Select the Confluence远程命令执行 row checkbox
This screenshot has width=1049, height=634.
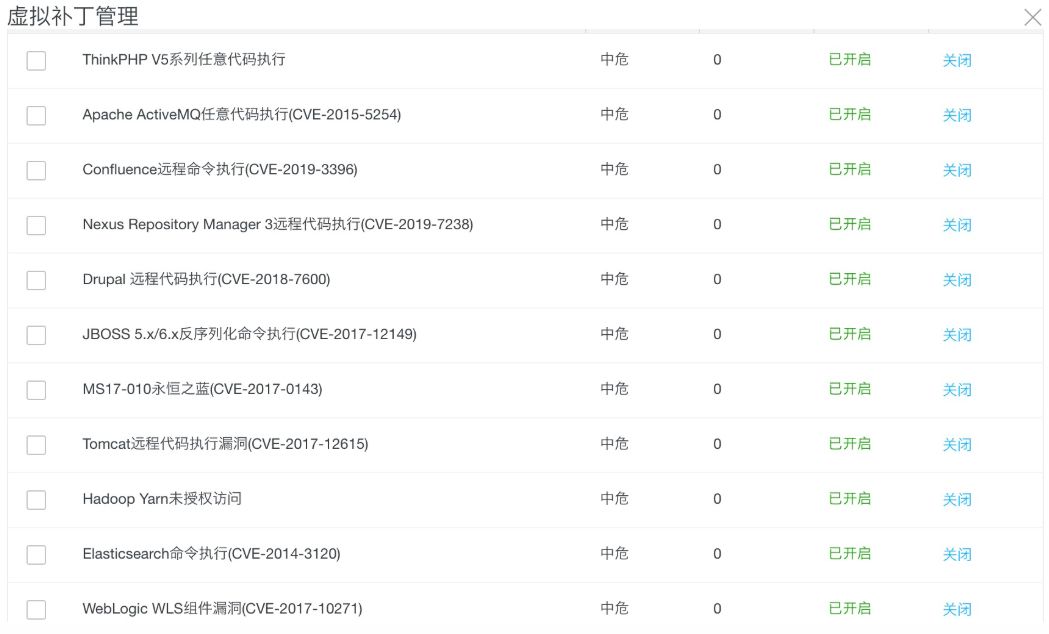tap(36, 170)
